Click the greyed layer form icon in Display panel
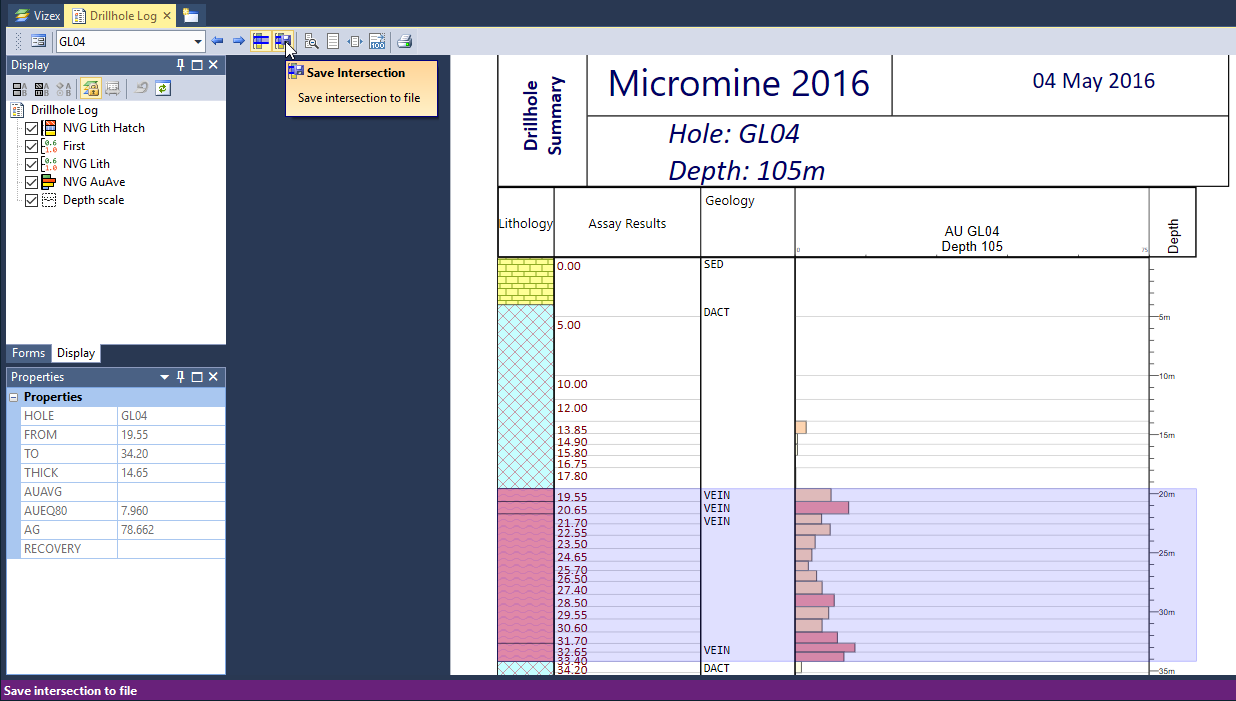Screen dimensions: 1236x701 (x=112, y=88)
